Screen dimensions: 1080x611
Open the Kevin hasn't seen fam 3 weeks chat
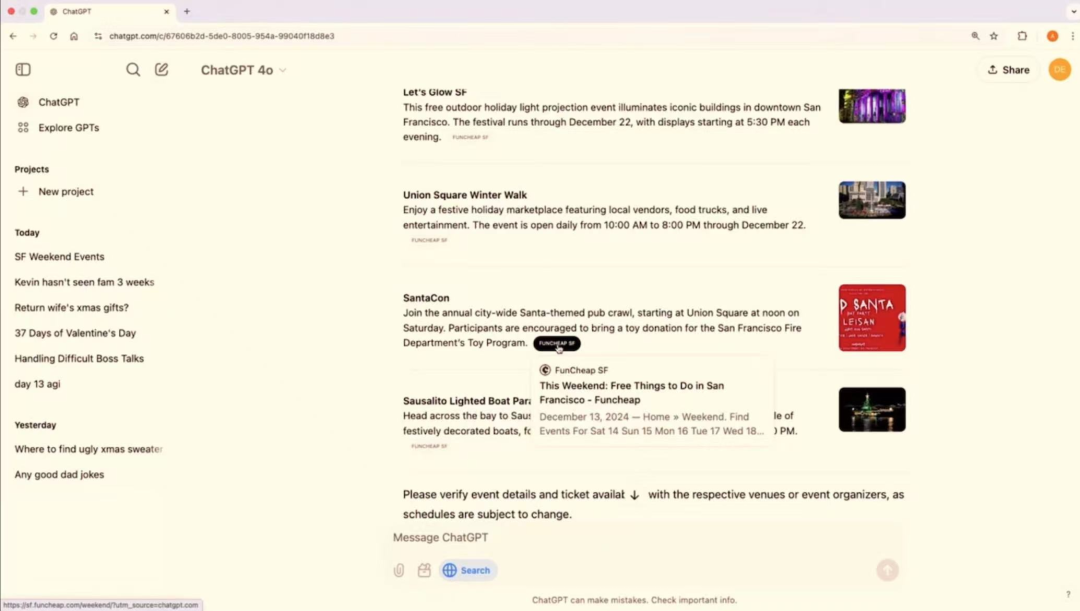tap(84, 282)
